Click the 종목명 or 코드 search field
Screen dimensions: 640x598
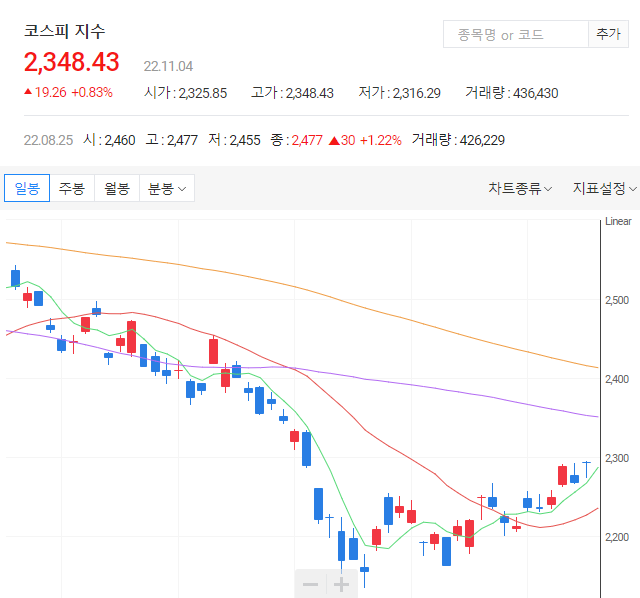(516, 34)
